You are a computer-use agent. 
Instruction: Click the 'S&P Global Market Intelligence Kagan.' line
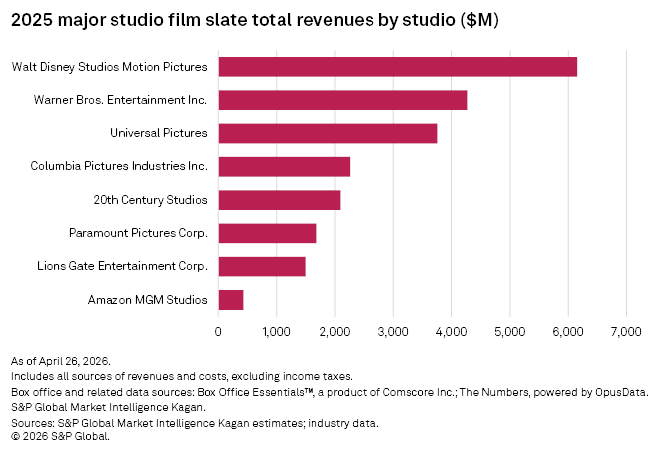[x=108, y=407]
